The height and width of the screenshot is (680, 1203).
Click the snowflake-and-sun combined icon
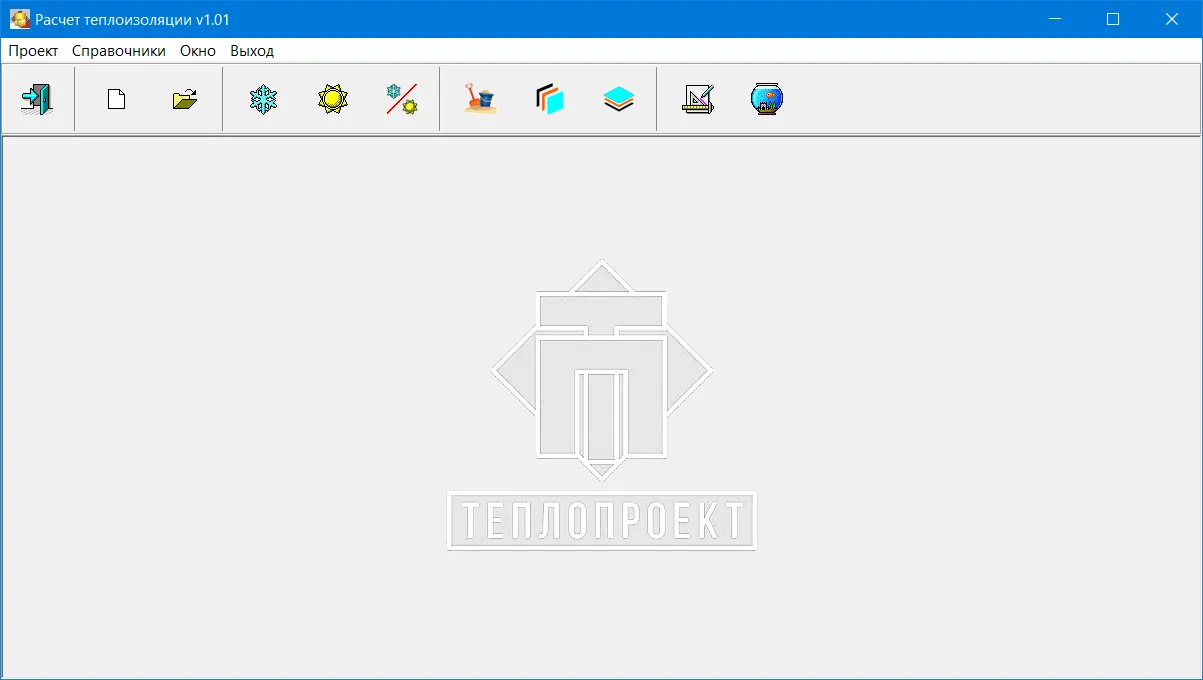[402, 99]
